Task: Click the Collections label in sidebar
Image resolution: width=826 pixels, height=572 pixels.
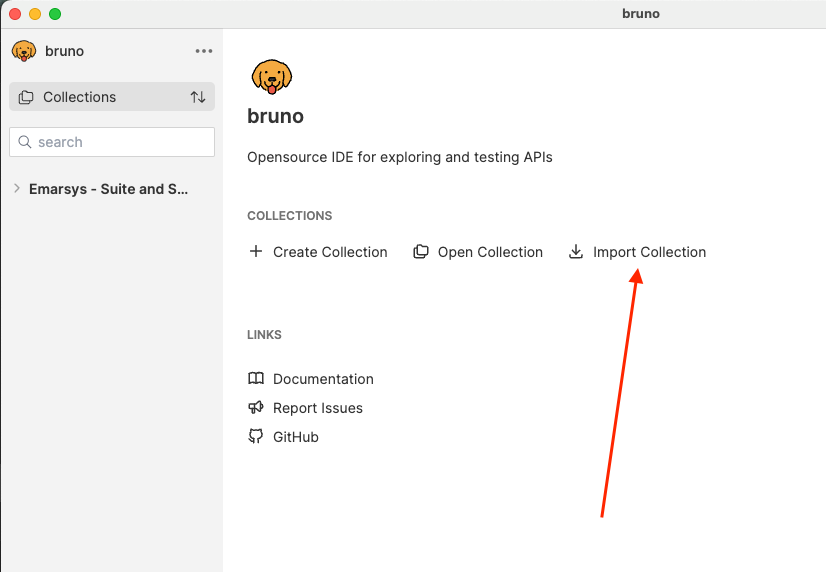Action: click(80, 97)
